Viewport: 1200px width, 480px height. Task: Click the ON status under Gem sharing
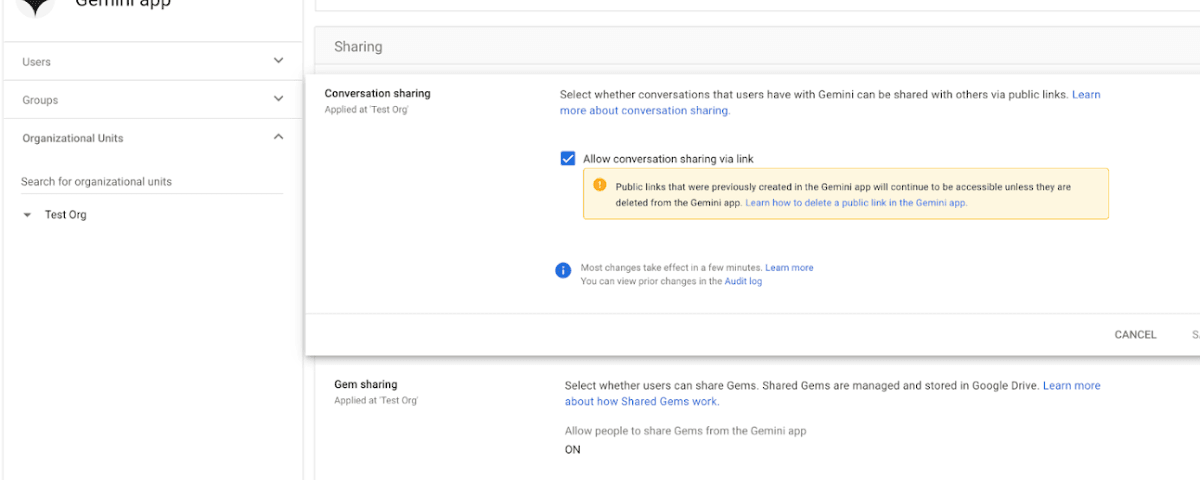(572, 449)
